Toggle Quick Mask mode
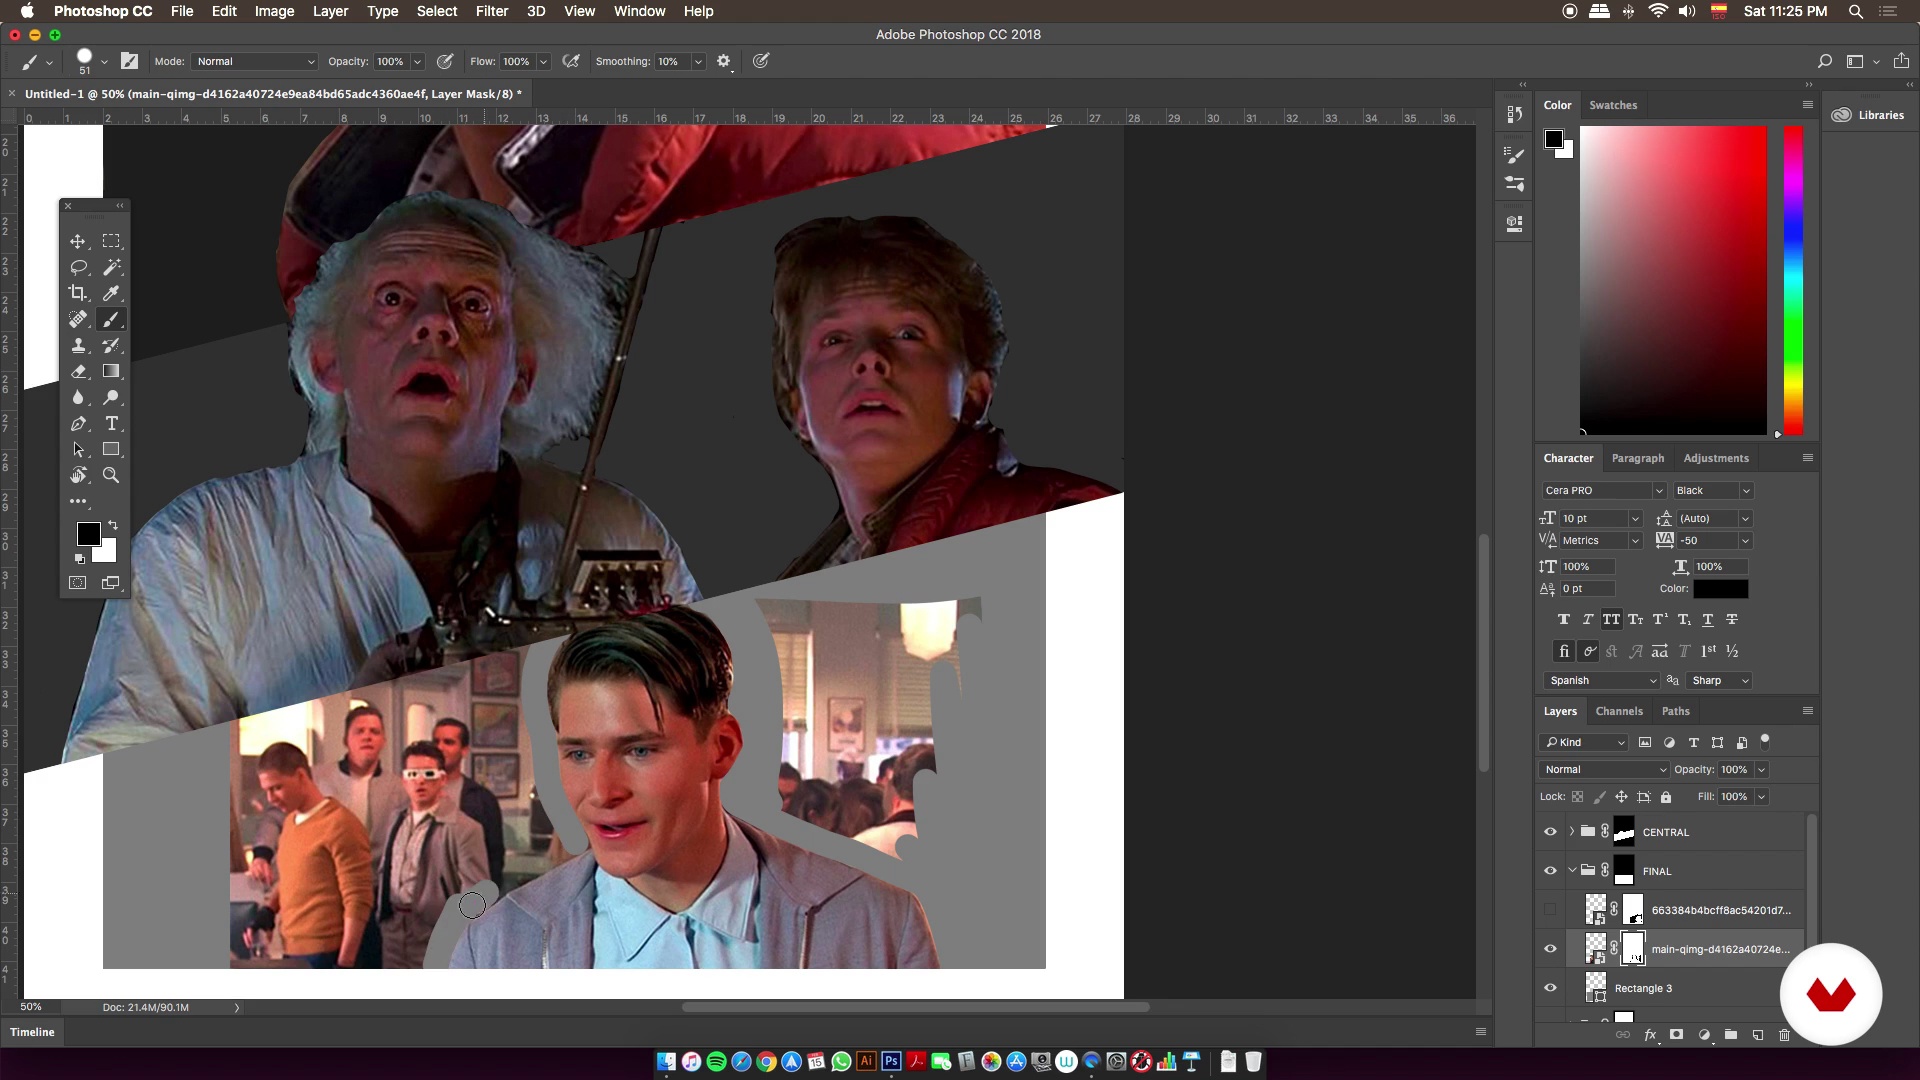Image resolution: width=1920 pixels, height=1080 pixels. click(x=78, y=582)
